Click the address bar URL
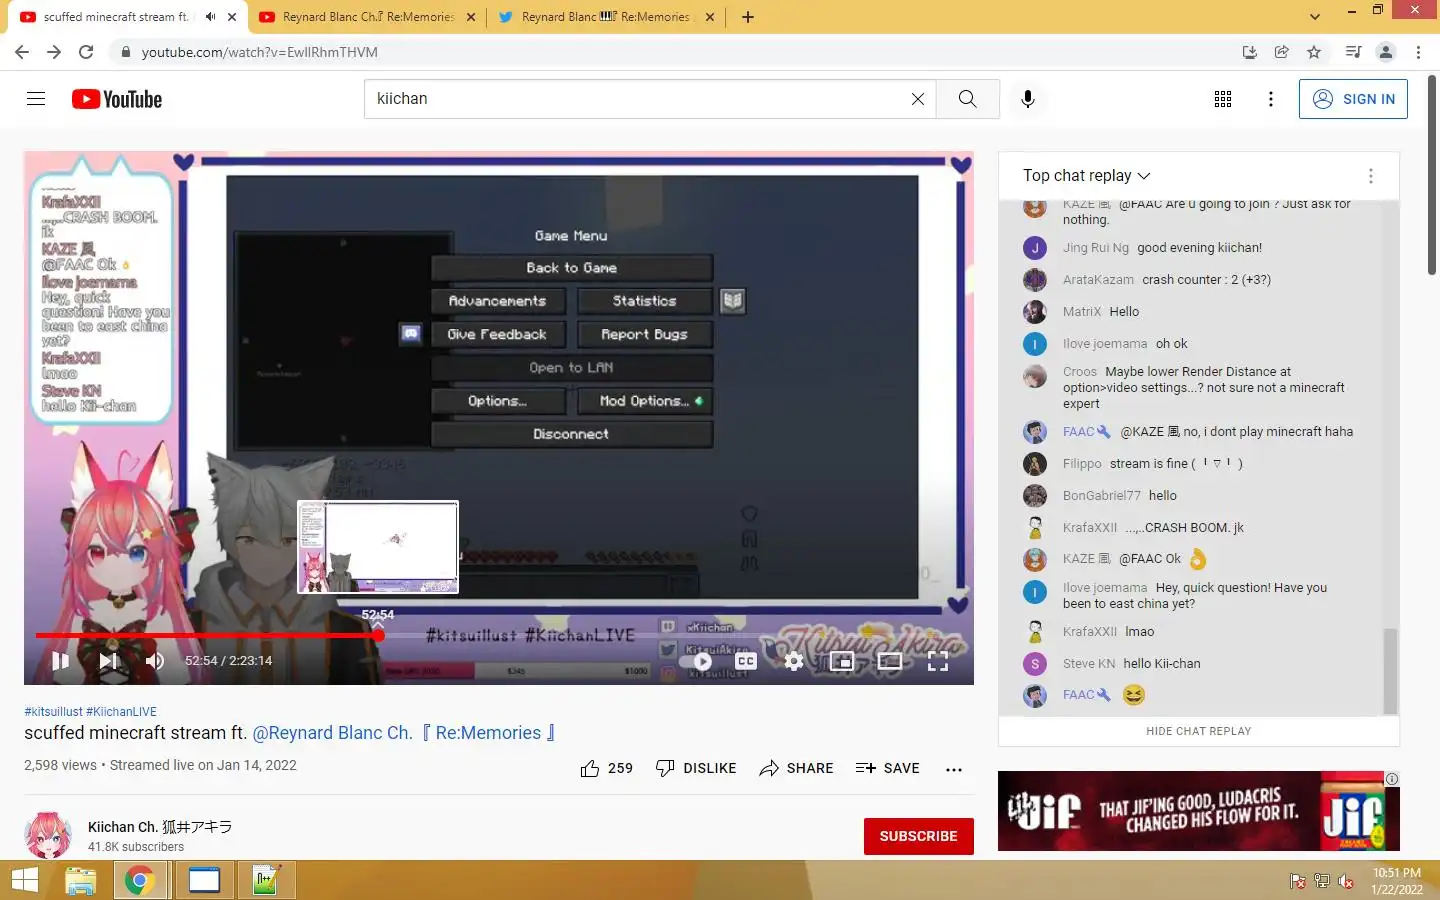Viewport: 1440px width, 900px height. pyautogui.click(x=260, y=52)
